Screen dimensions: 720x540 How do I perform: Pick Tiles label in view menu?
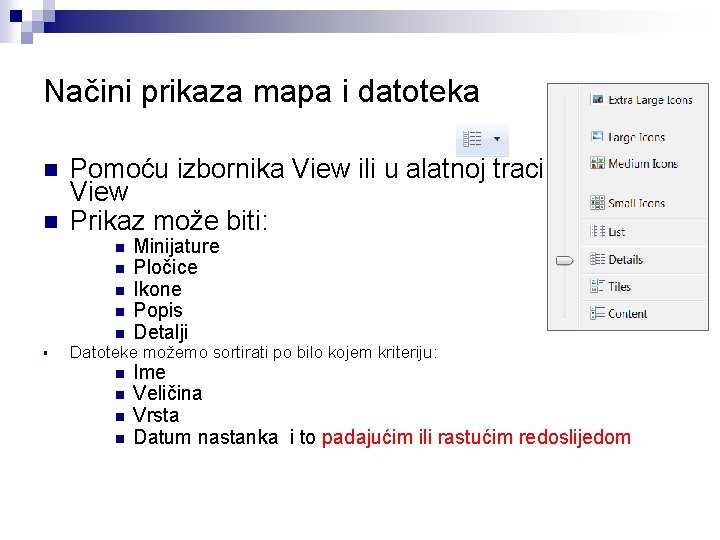click(x=619, y=287)
